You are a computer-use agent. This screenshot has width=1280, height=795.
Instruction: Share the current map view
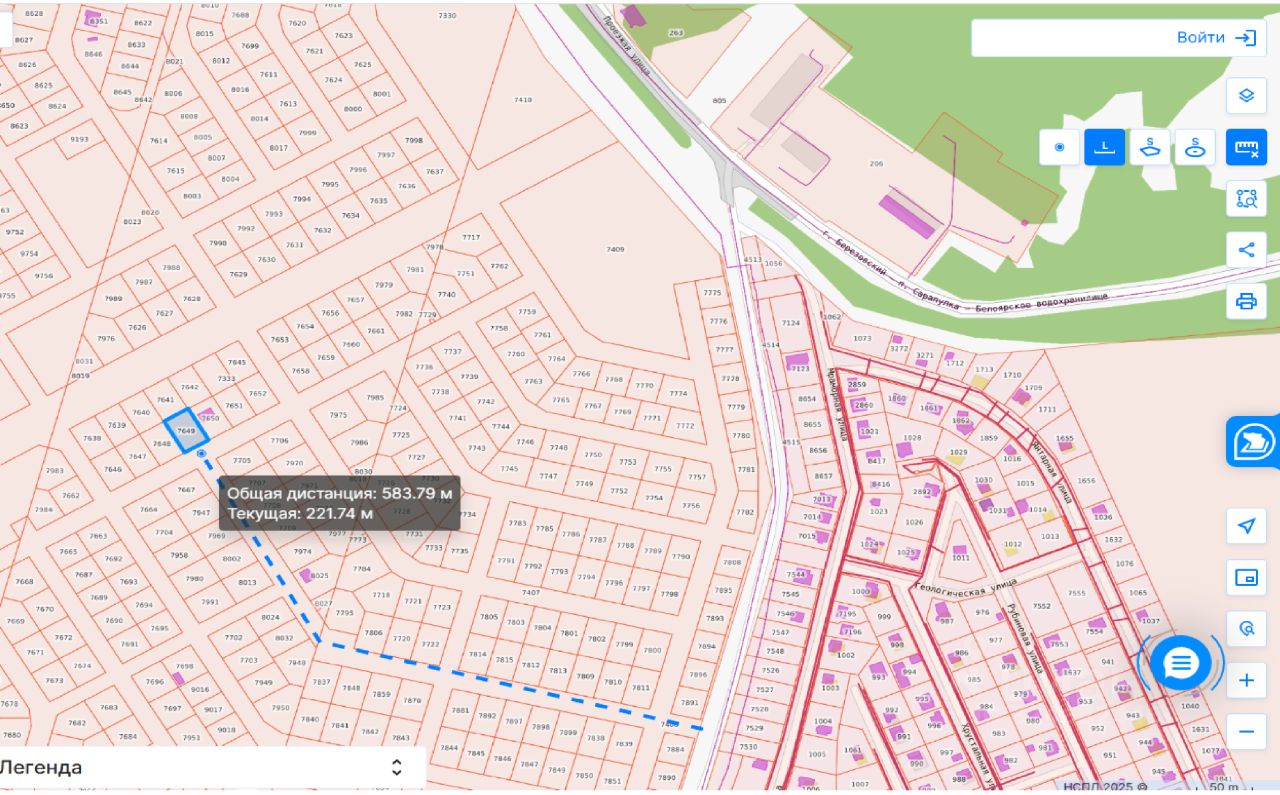pyautogui.click(x=1246, y=250)
